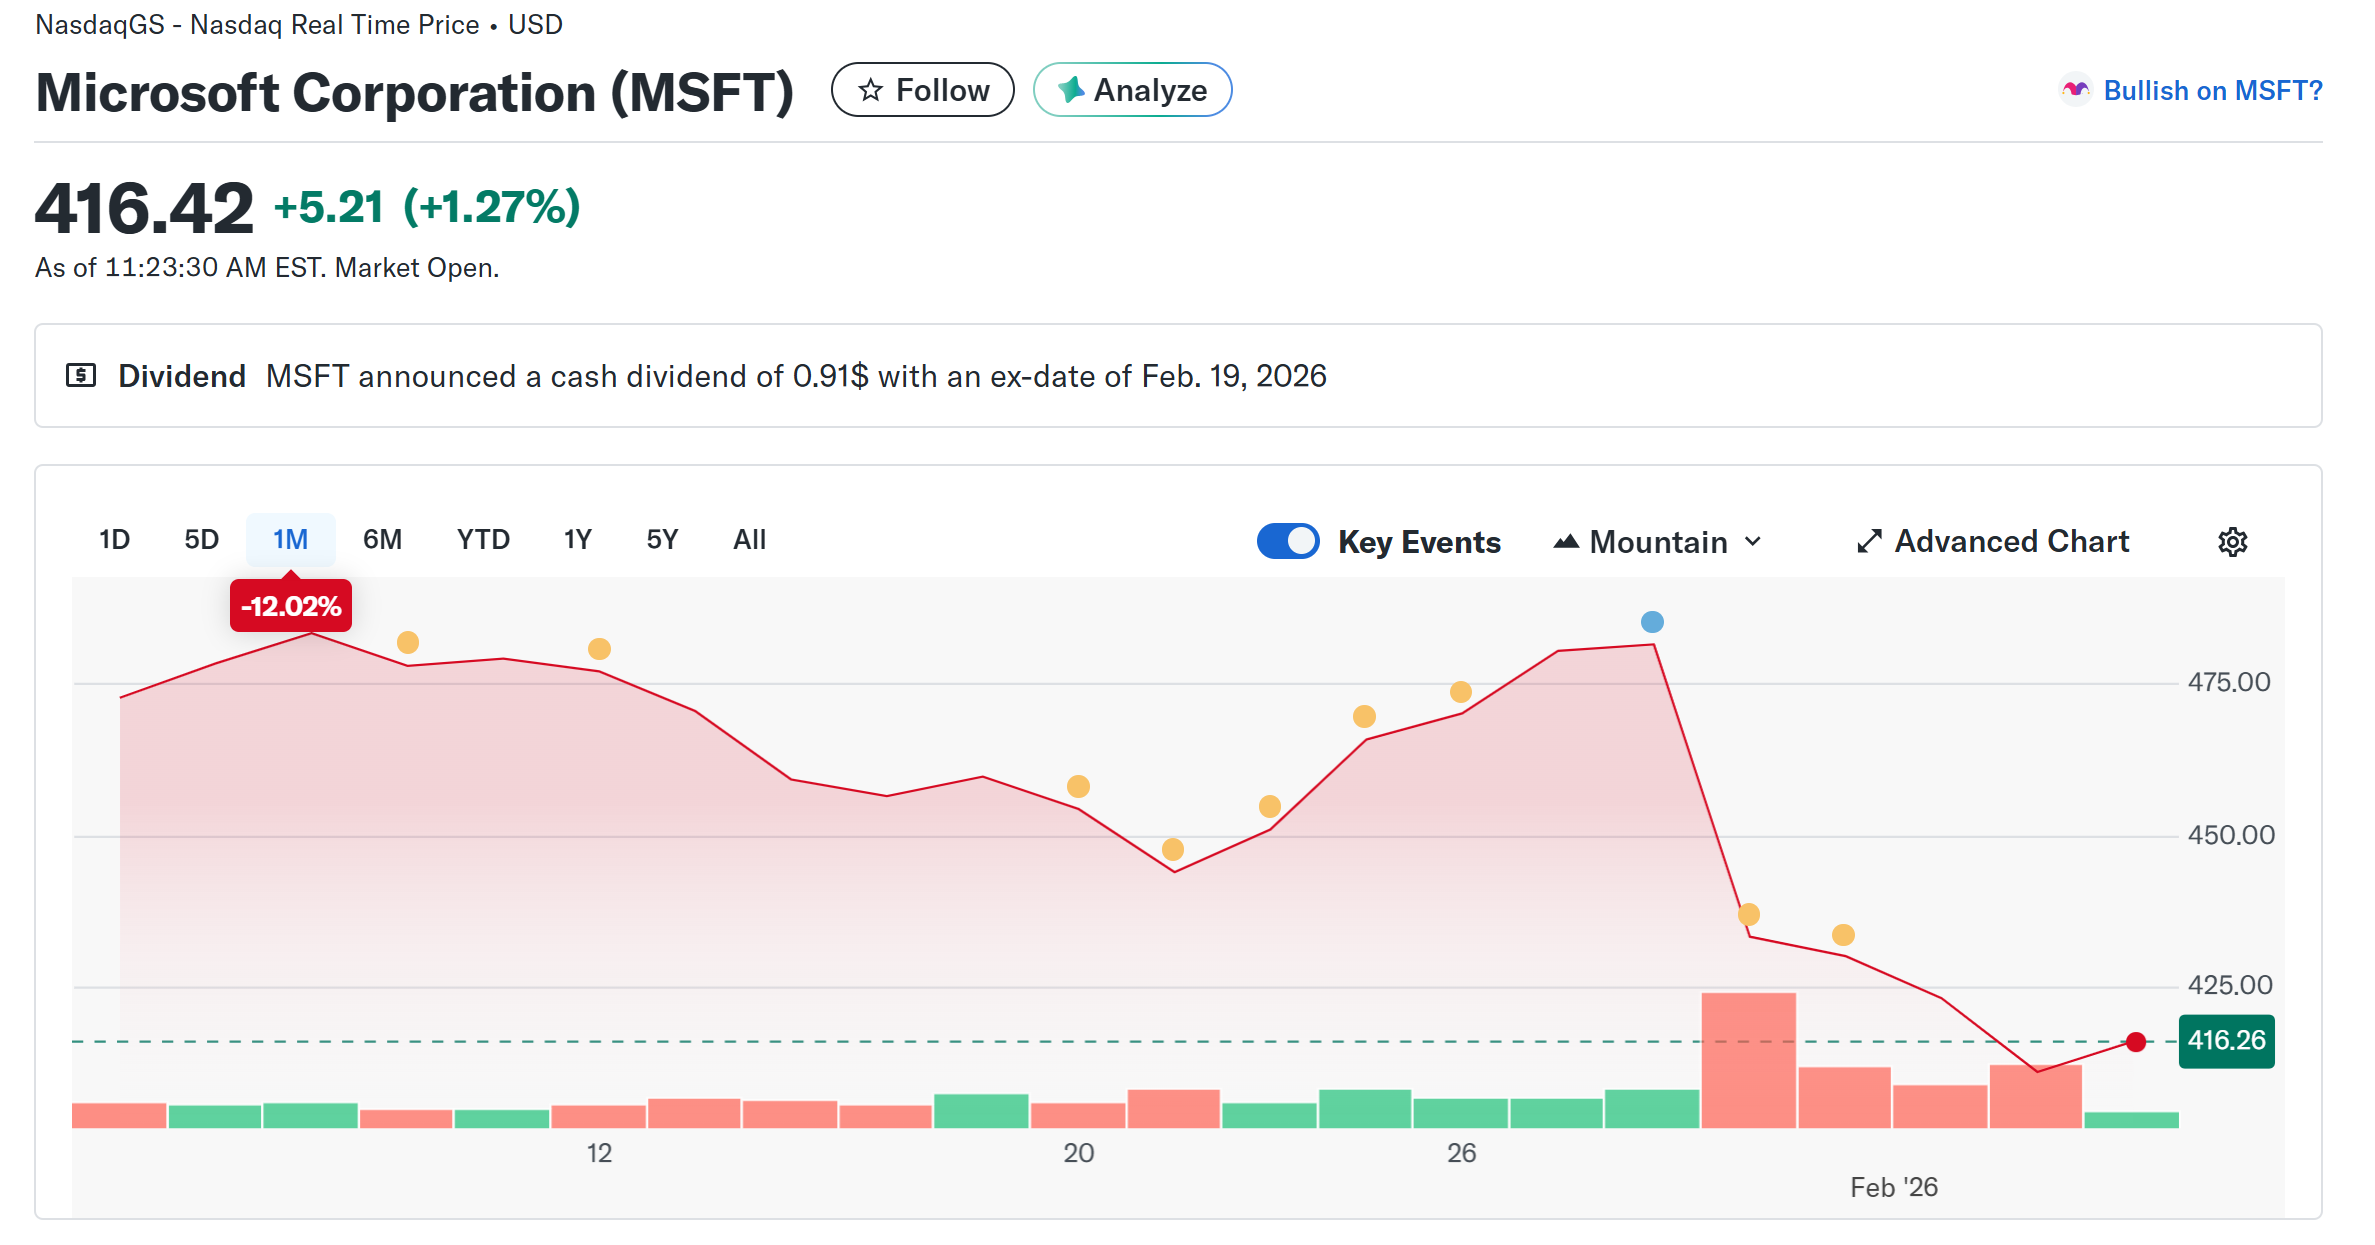The height and width of the screenshot is (1245, 2375).
Task: Open the Bullish on MSFT? link
Action: click(x=2213, y=90)
